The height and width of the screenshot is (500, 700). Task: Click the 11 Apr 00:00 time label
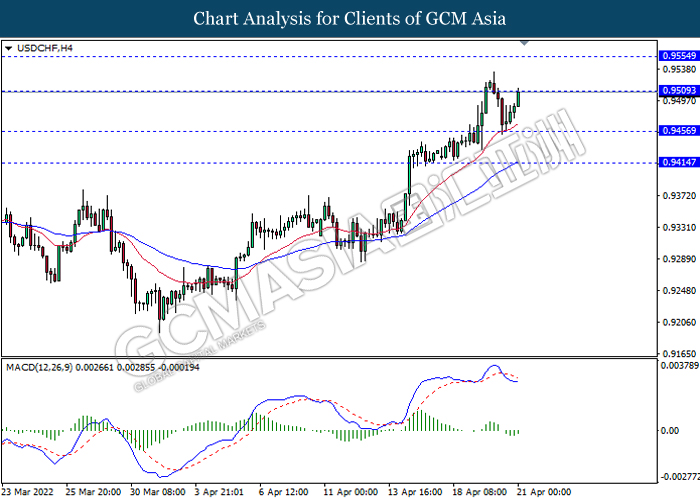(x=351, y=492)
